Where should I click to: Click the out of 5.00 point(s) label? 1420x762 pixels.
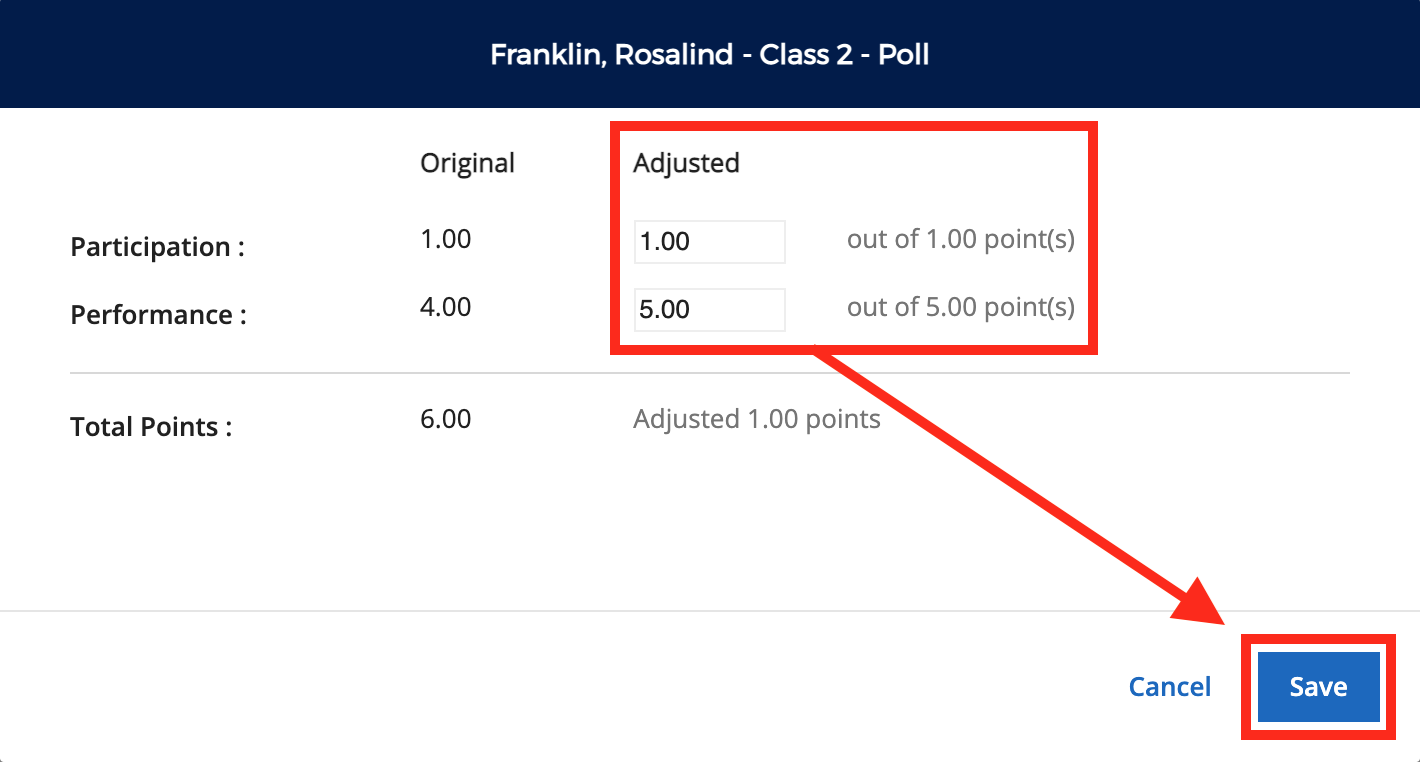959,307
